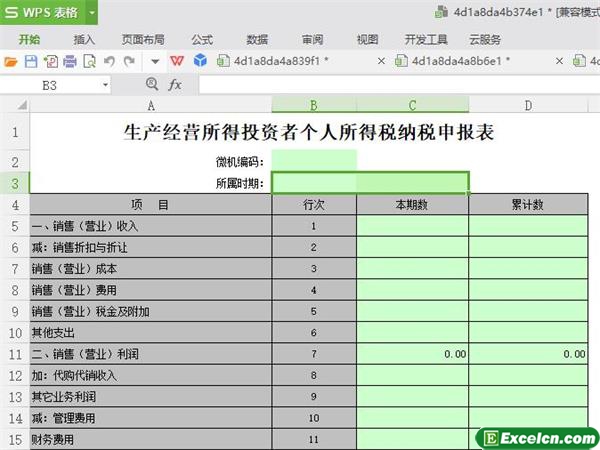Click the 0.00 value under 本期数

455,354
